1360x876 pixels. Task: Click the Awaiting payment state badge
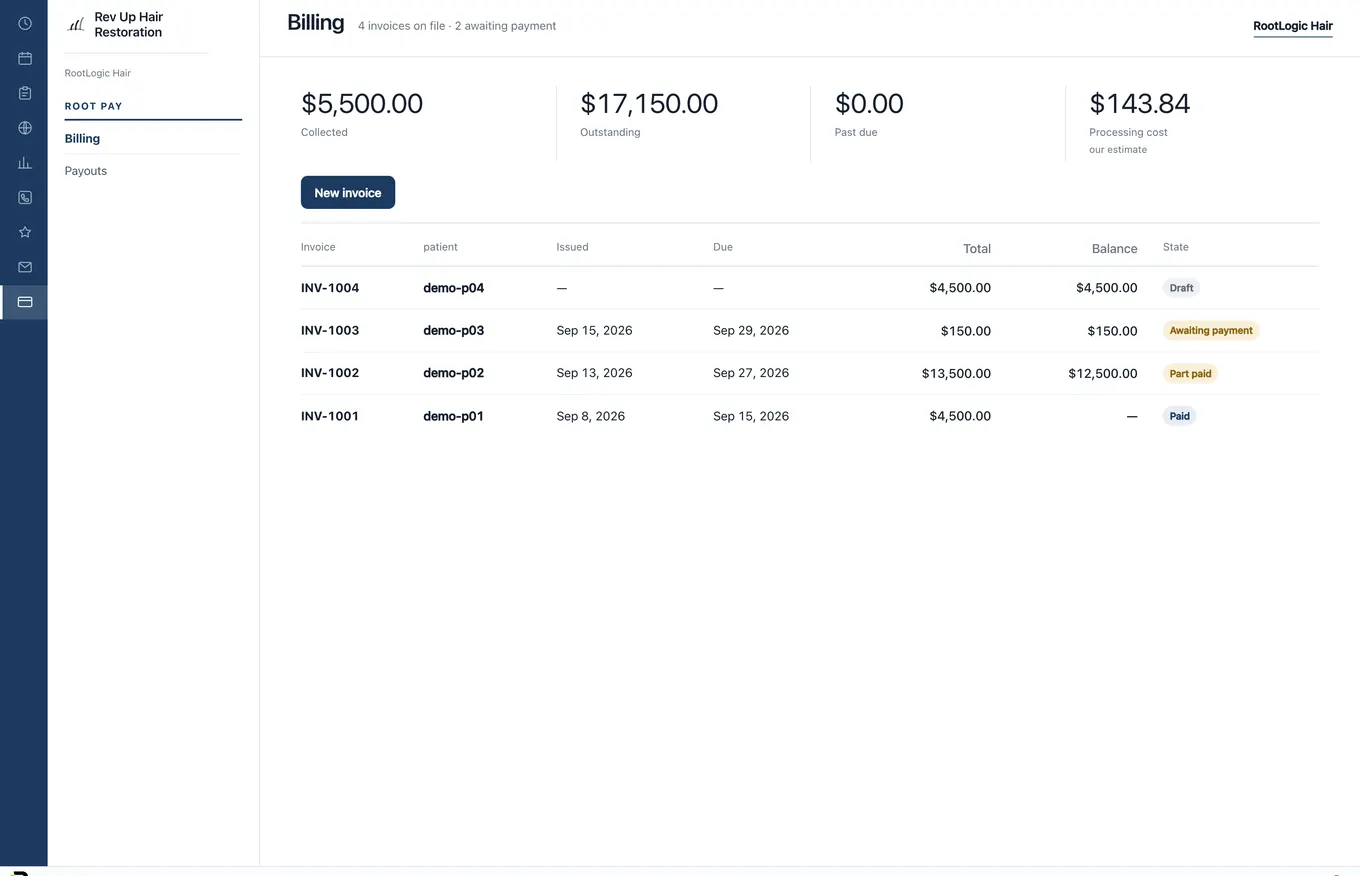(1211, 331)
